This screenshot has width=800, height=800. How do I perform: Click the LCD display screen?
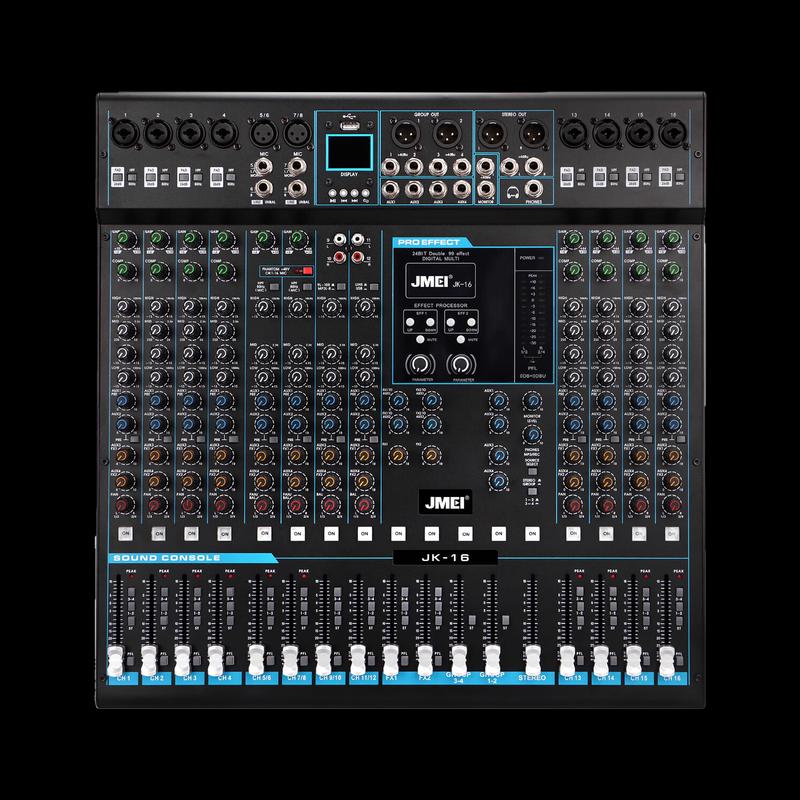[349, 152]
